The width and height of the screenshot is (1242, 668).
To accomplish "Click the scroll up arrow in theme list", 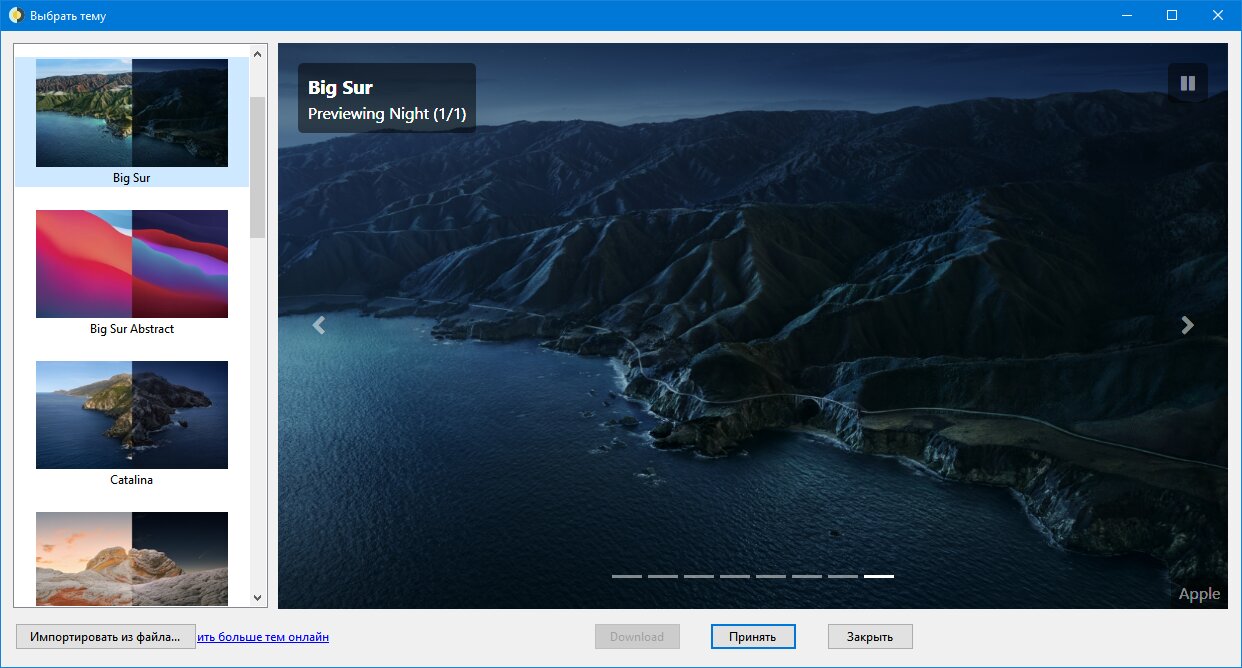I will pos(257,54).
